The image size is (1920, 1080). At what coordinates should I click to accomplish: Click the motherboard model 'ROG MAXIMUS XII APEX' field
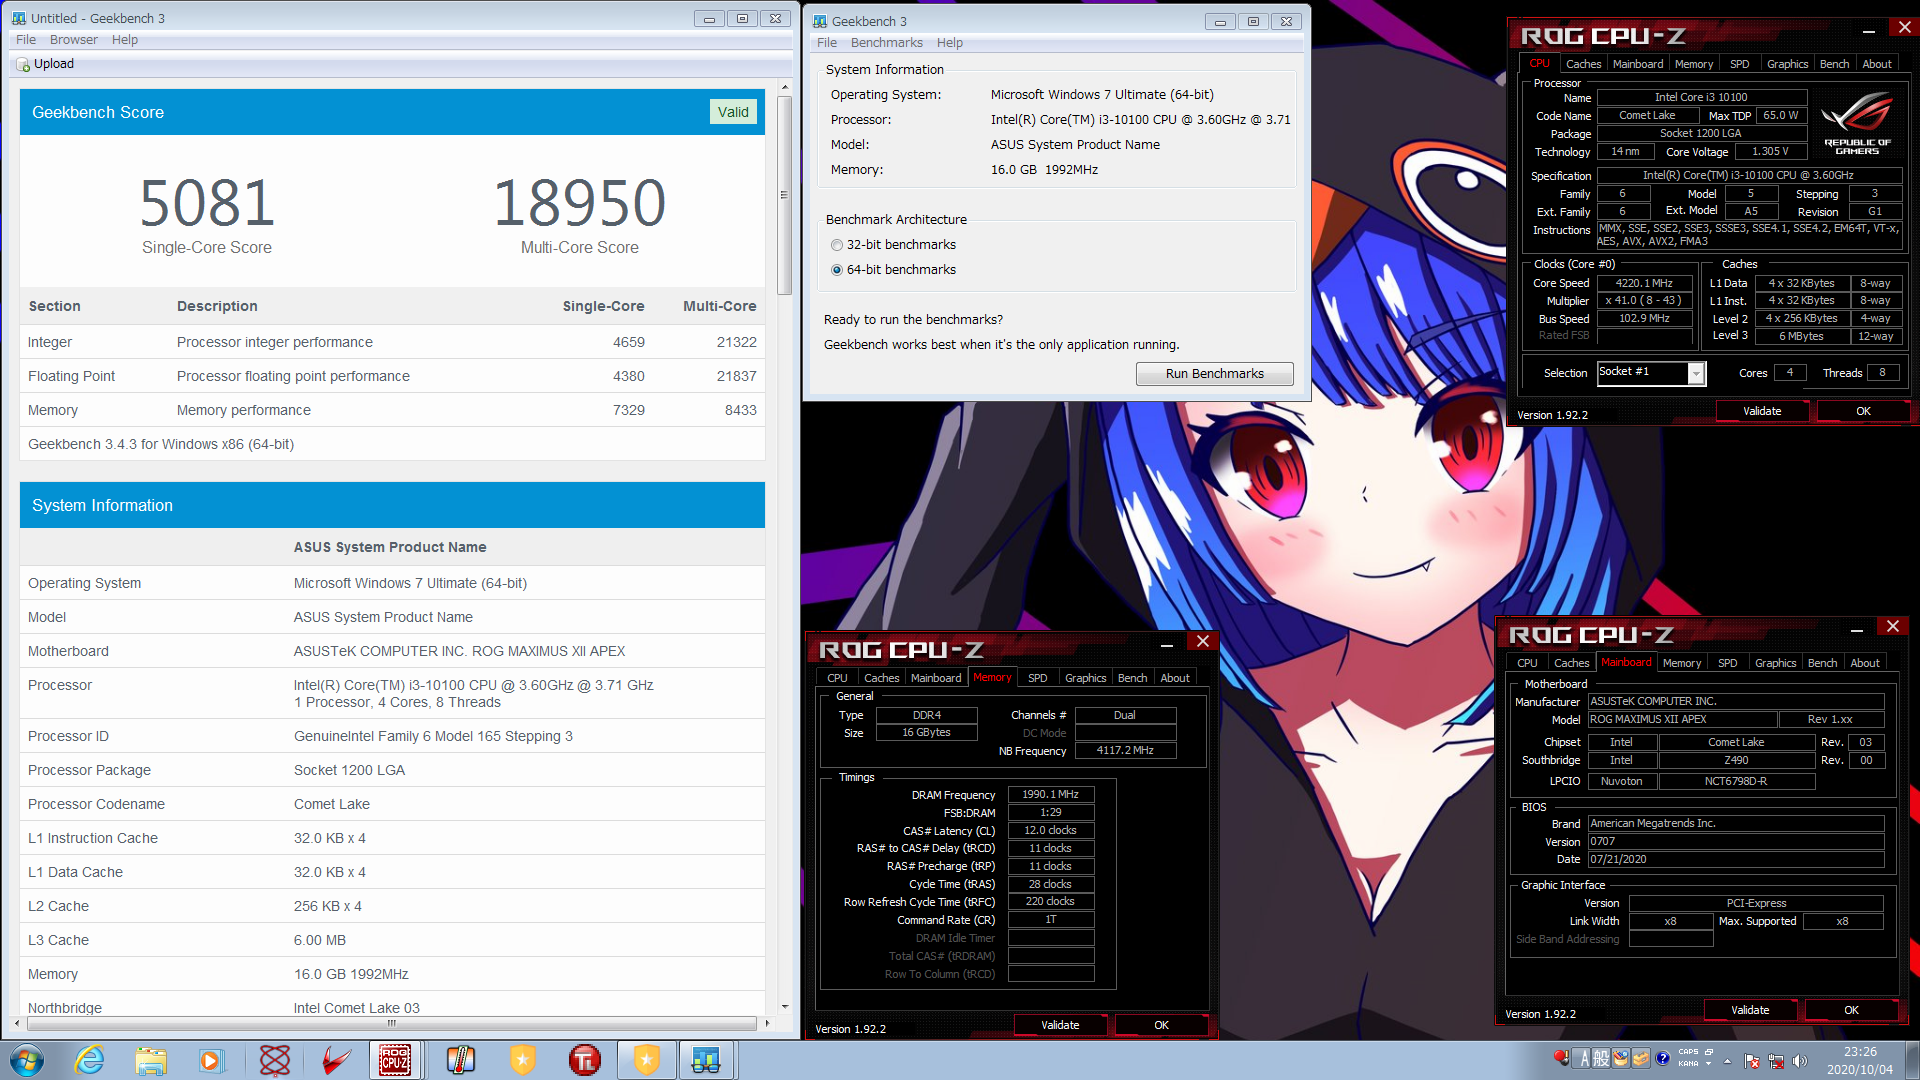(1682, 720)
